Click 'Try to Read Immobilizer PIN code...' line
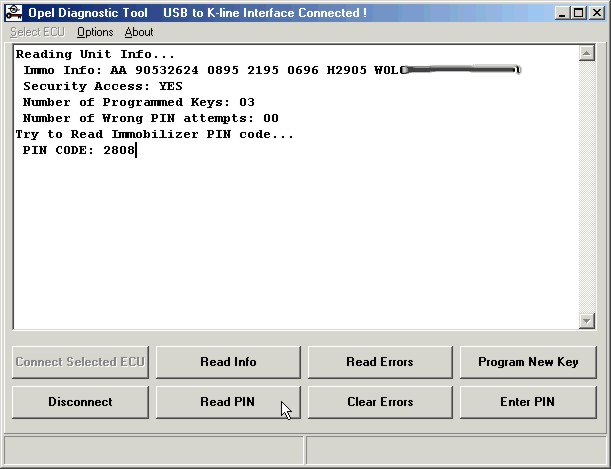The width and height of the screenshot is (611, 469). (154, 134)
